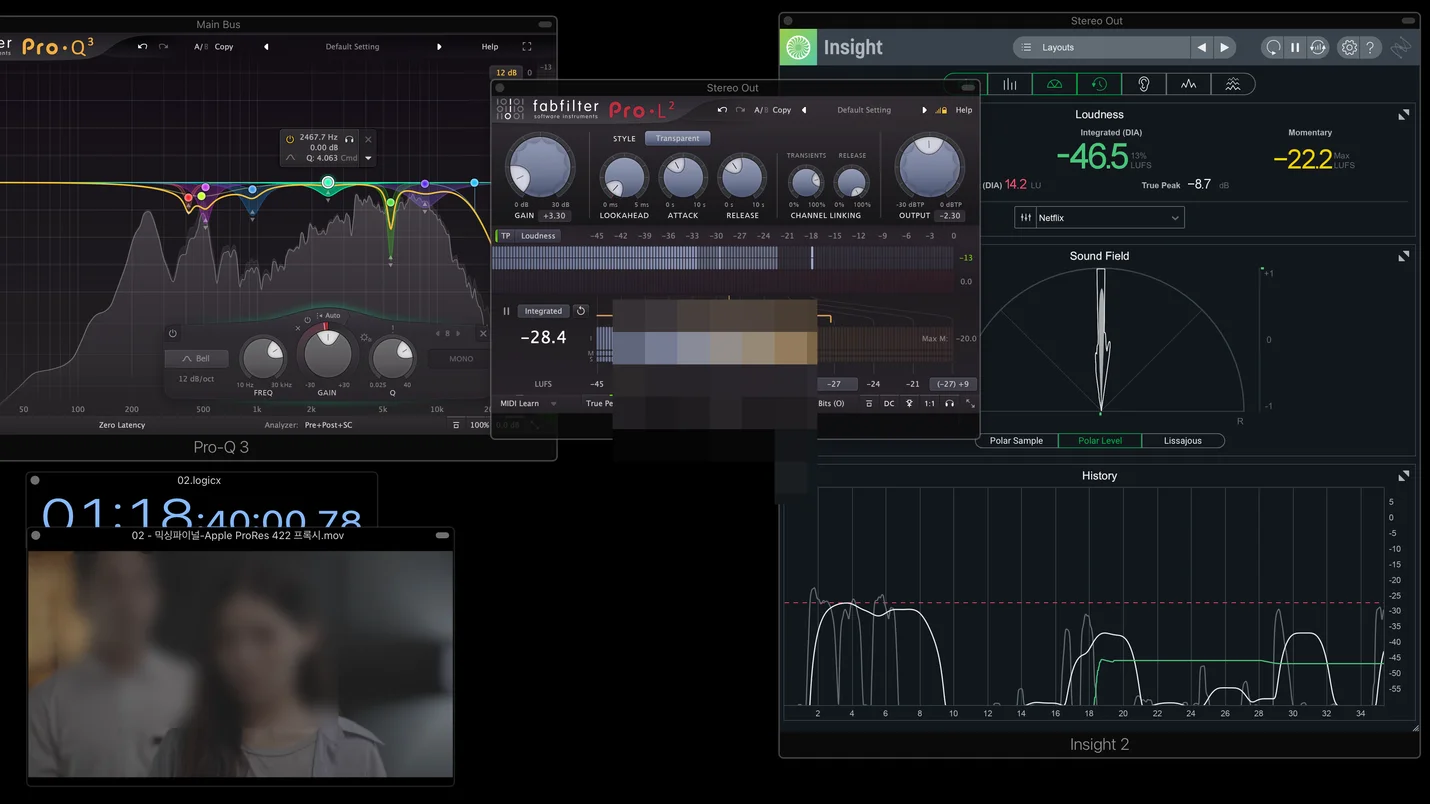
Task: Toggle Spectrogram module icon in Insight
Action: click(1233, 85)
